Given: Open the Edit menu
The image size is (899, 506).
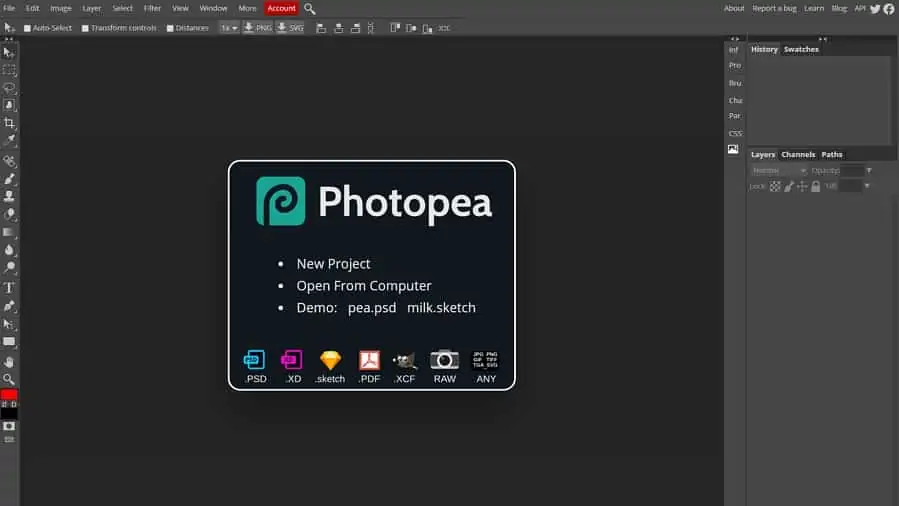Looking at the screenshot, I should point(32,9).
